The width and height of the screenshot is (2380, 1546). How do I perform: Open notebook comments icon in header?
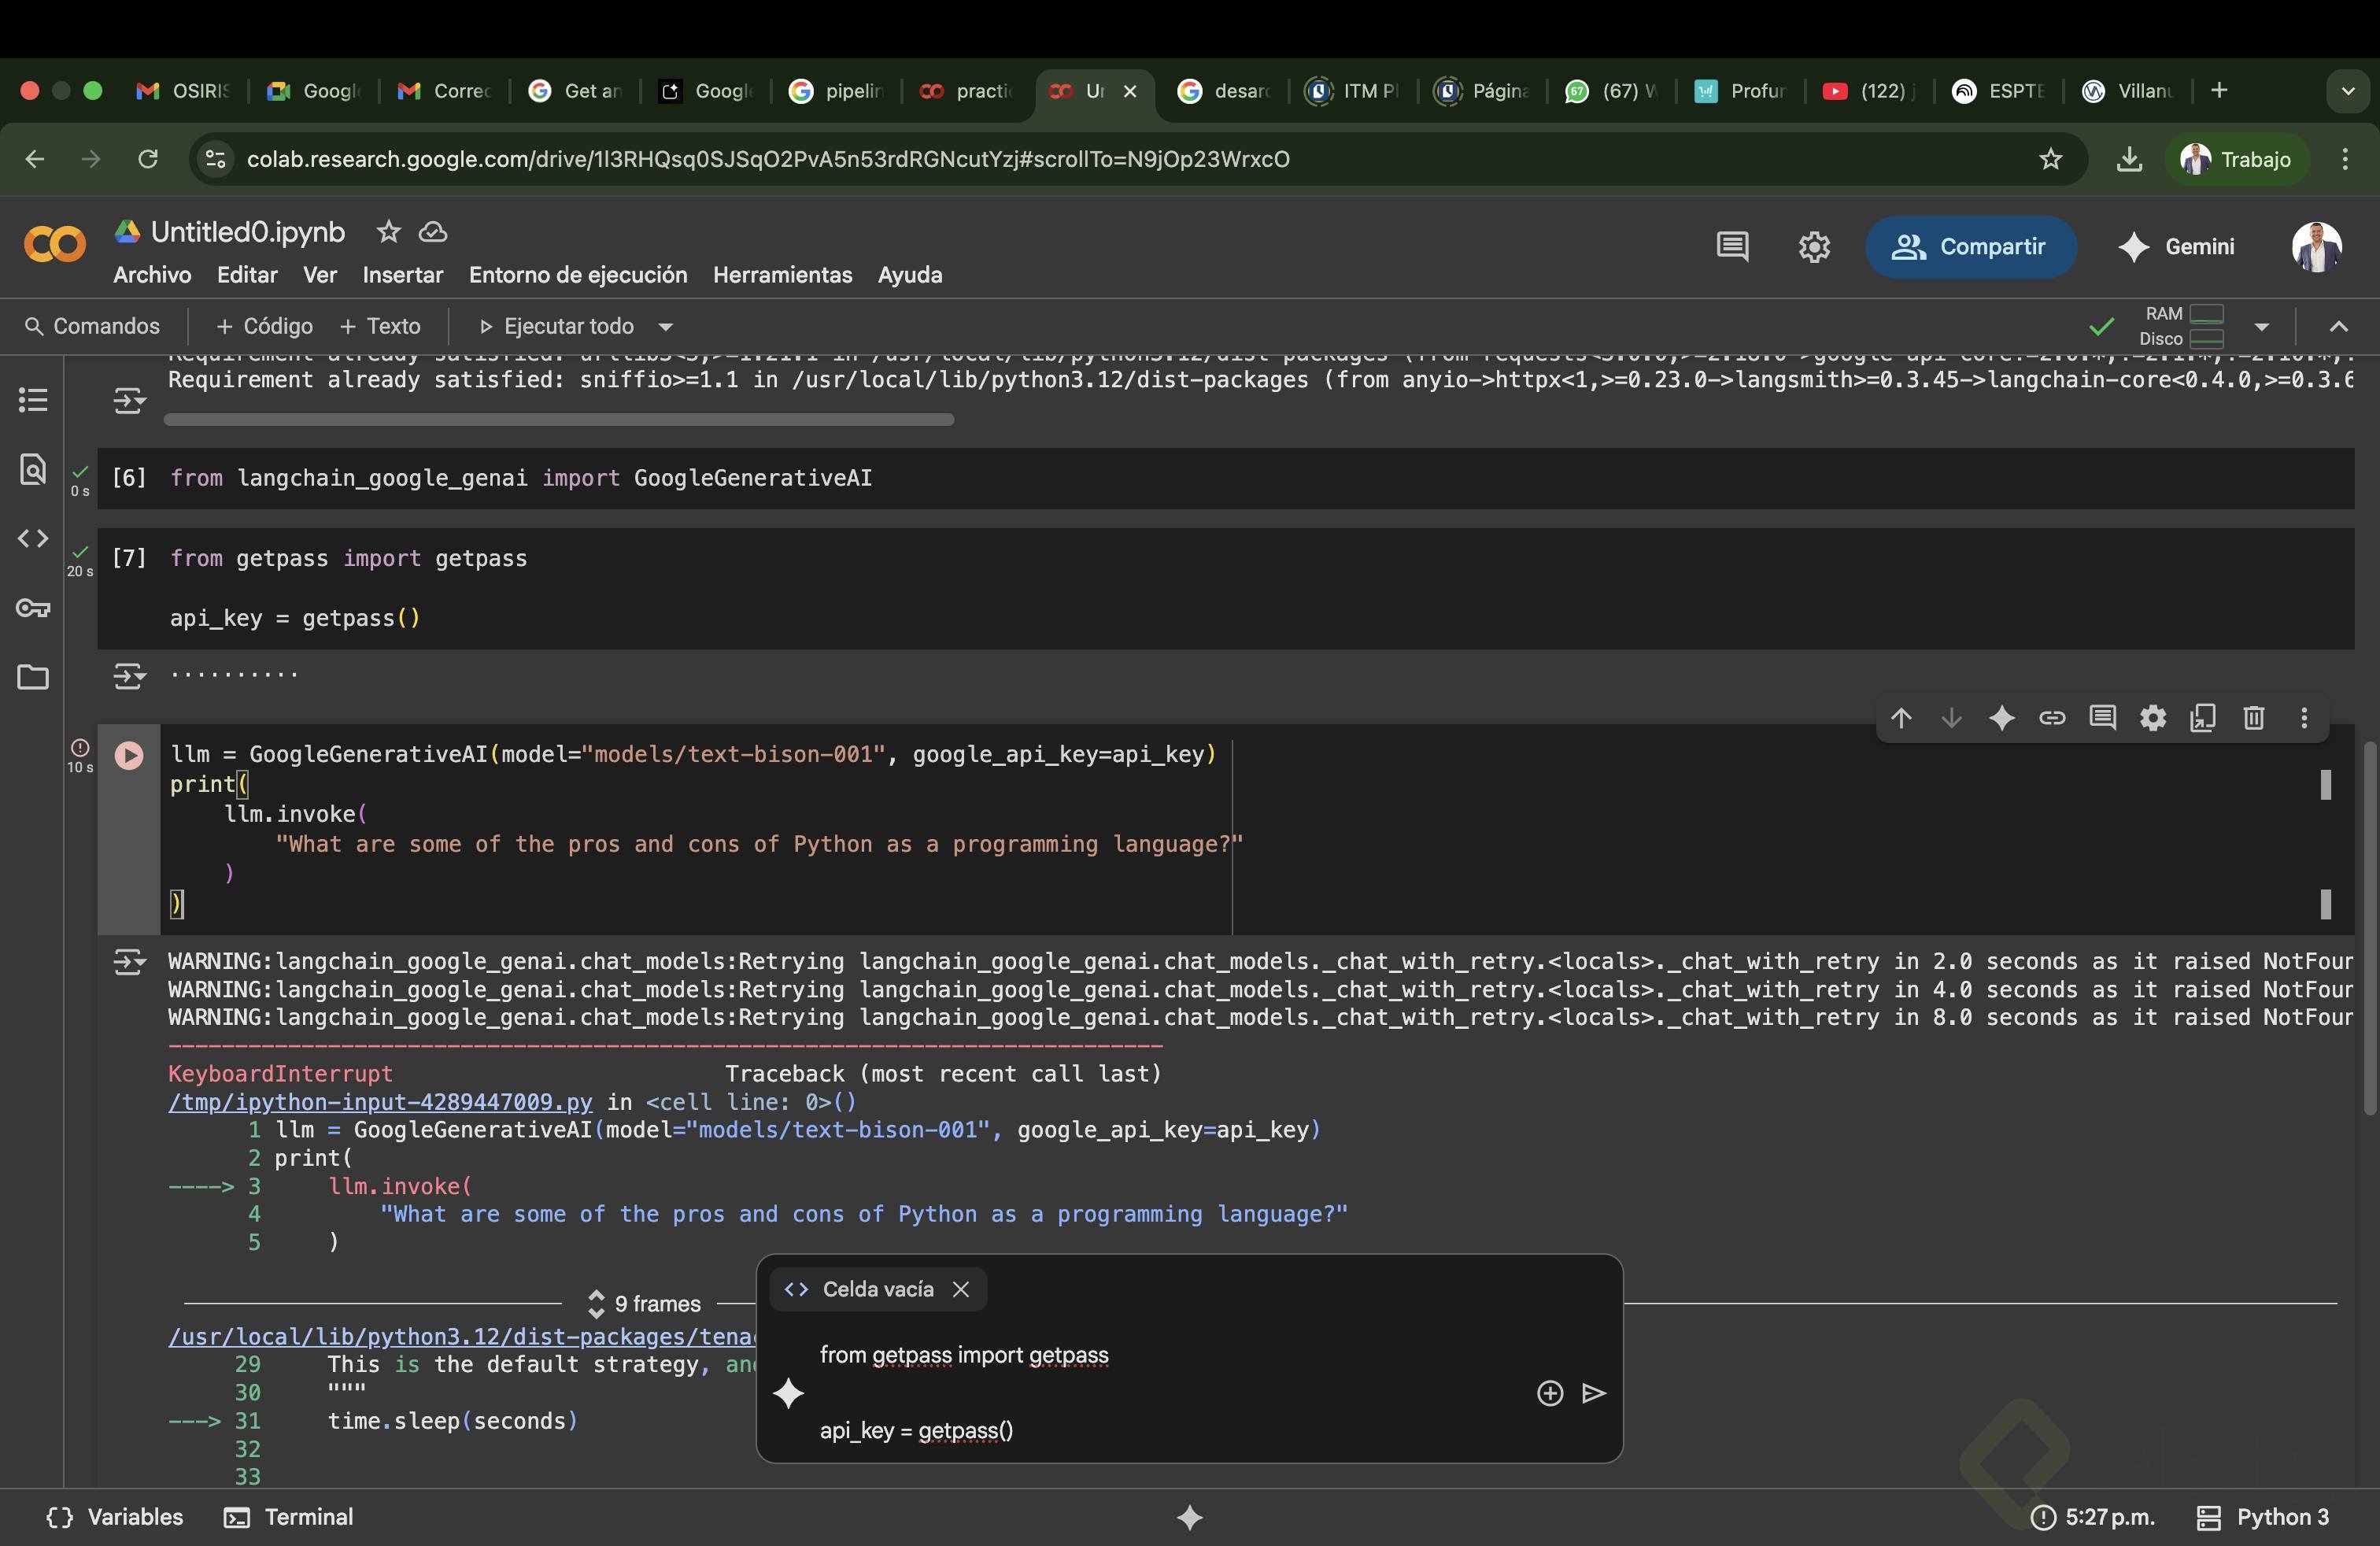pyautogui.click(x=1732, y=246)
